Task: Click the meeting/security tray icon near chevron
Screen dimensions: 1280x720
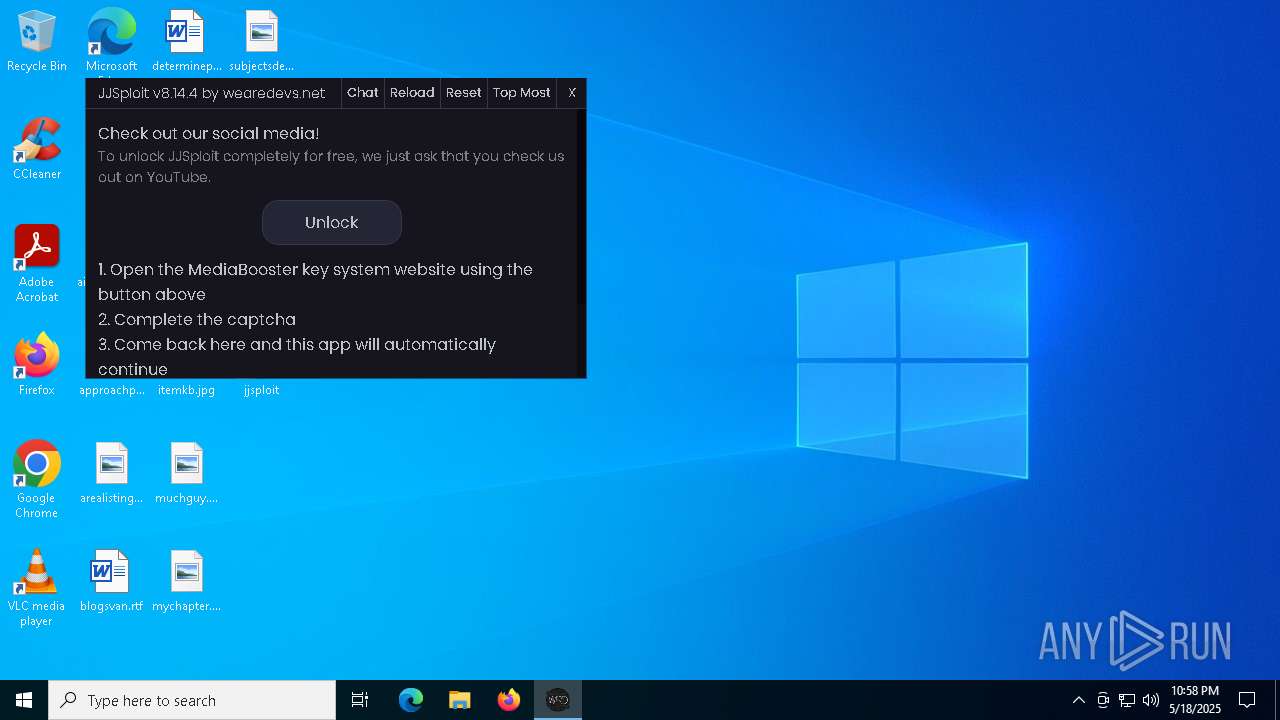Action: [x=1103, y=700]
